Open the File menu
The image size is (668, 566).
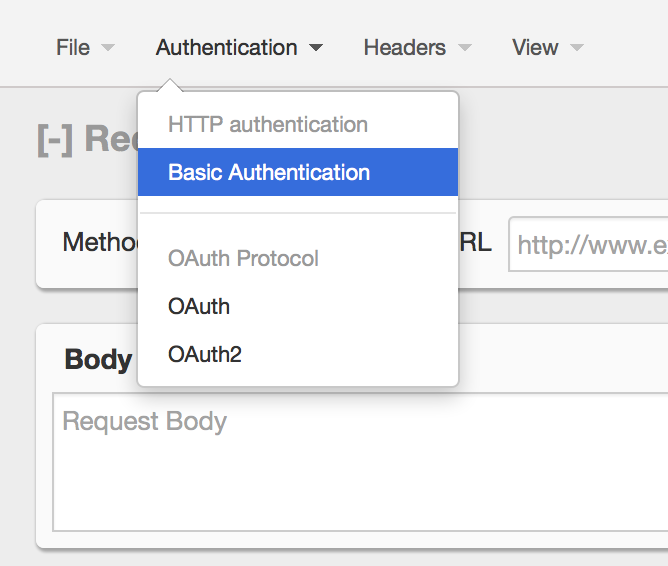coord(73,48)
